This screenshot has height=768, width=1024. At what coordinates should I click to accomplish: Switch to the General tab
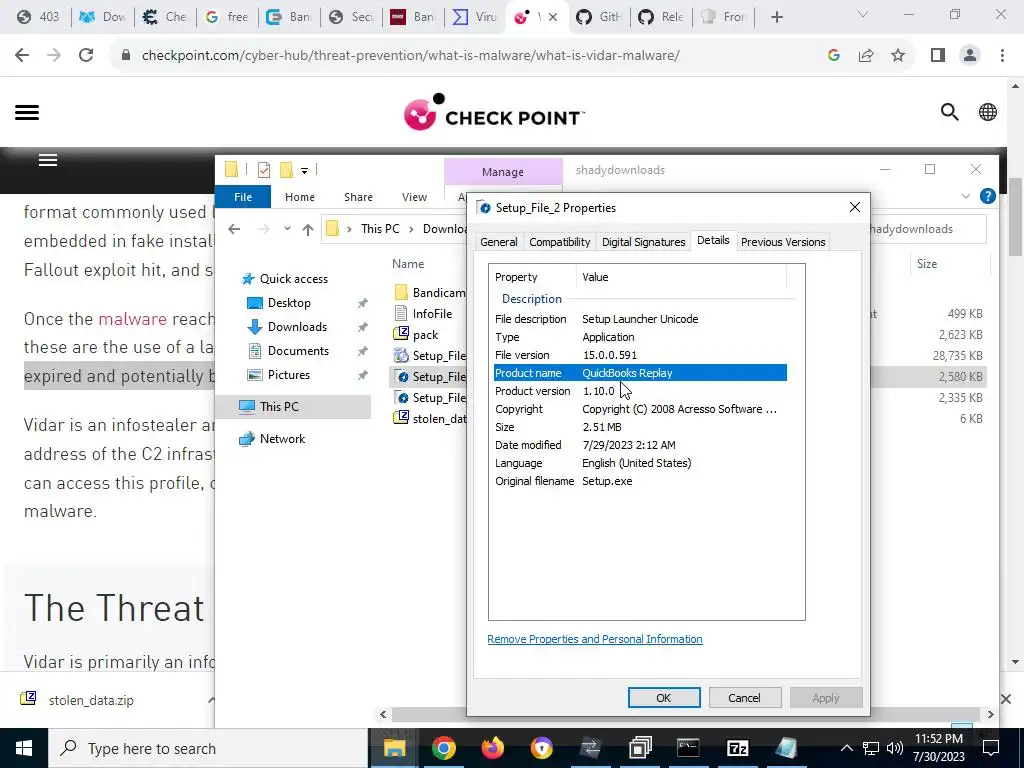(x=499, y=242)
